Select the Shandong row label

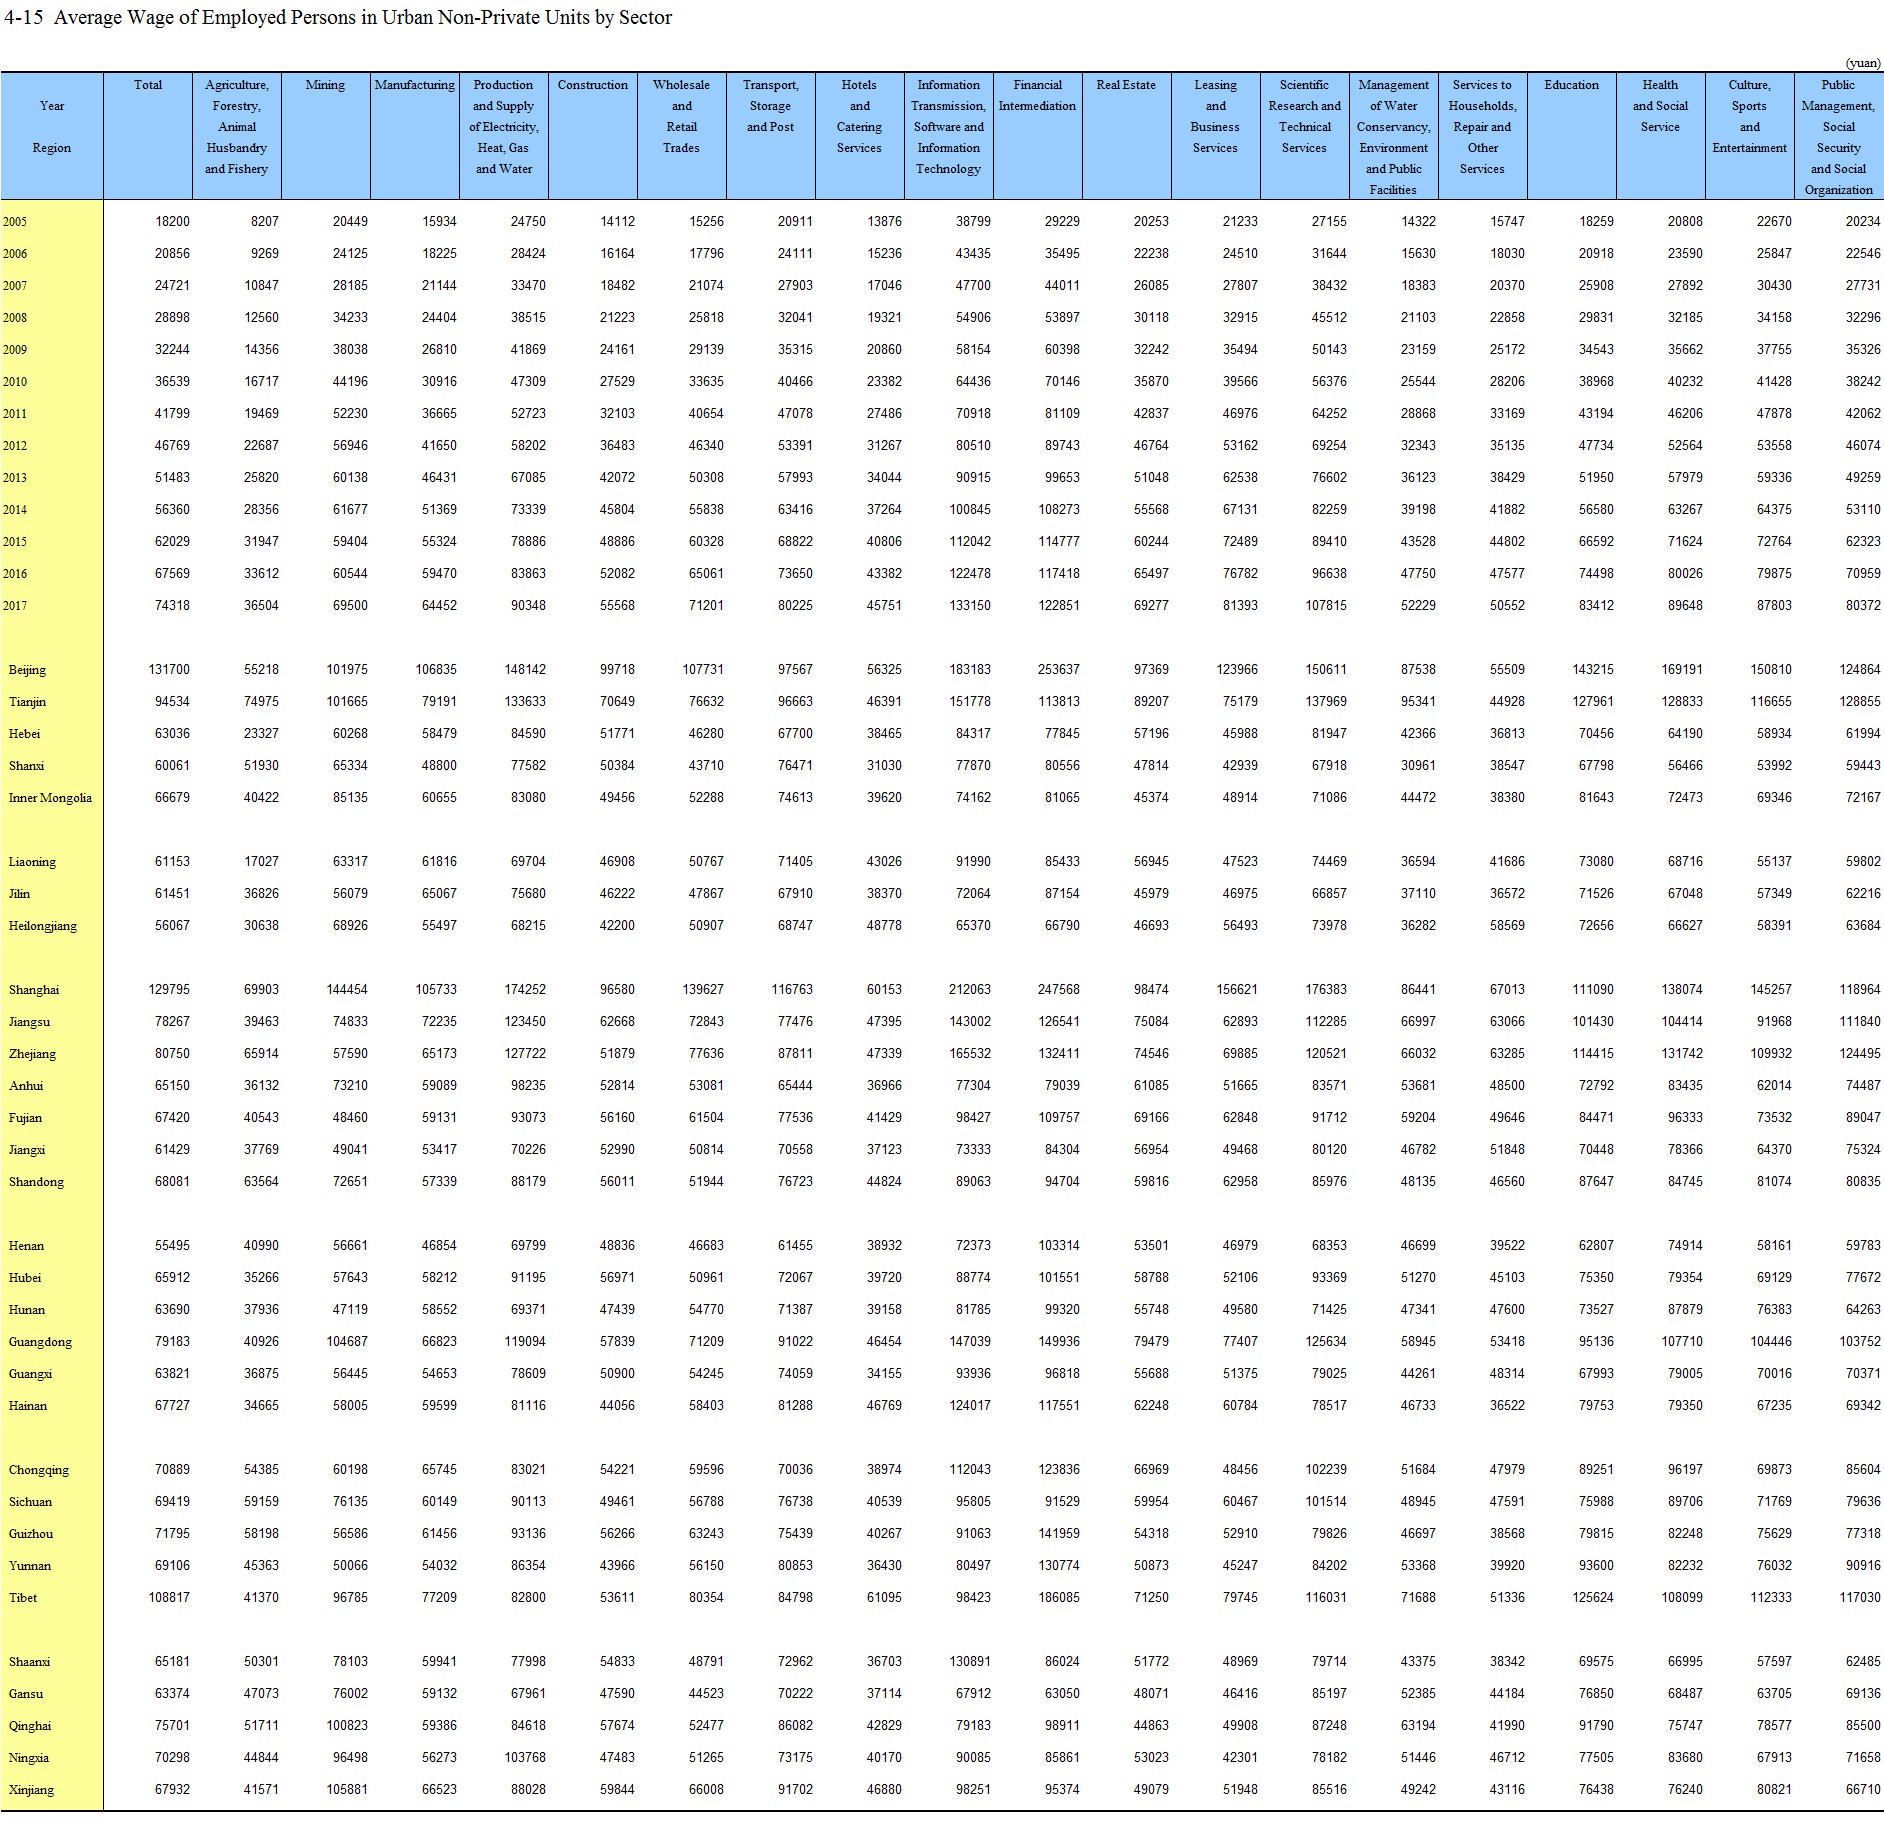pos(36,1182)
